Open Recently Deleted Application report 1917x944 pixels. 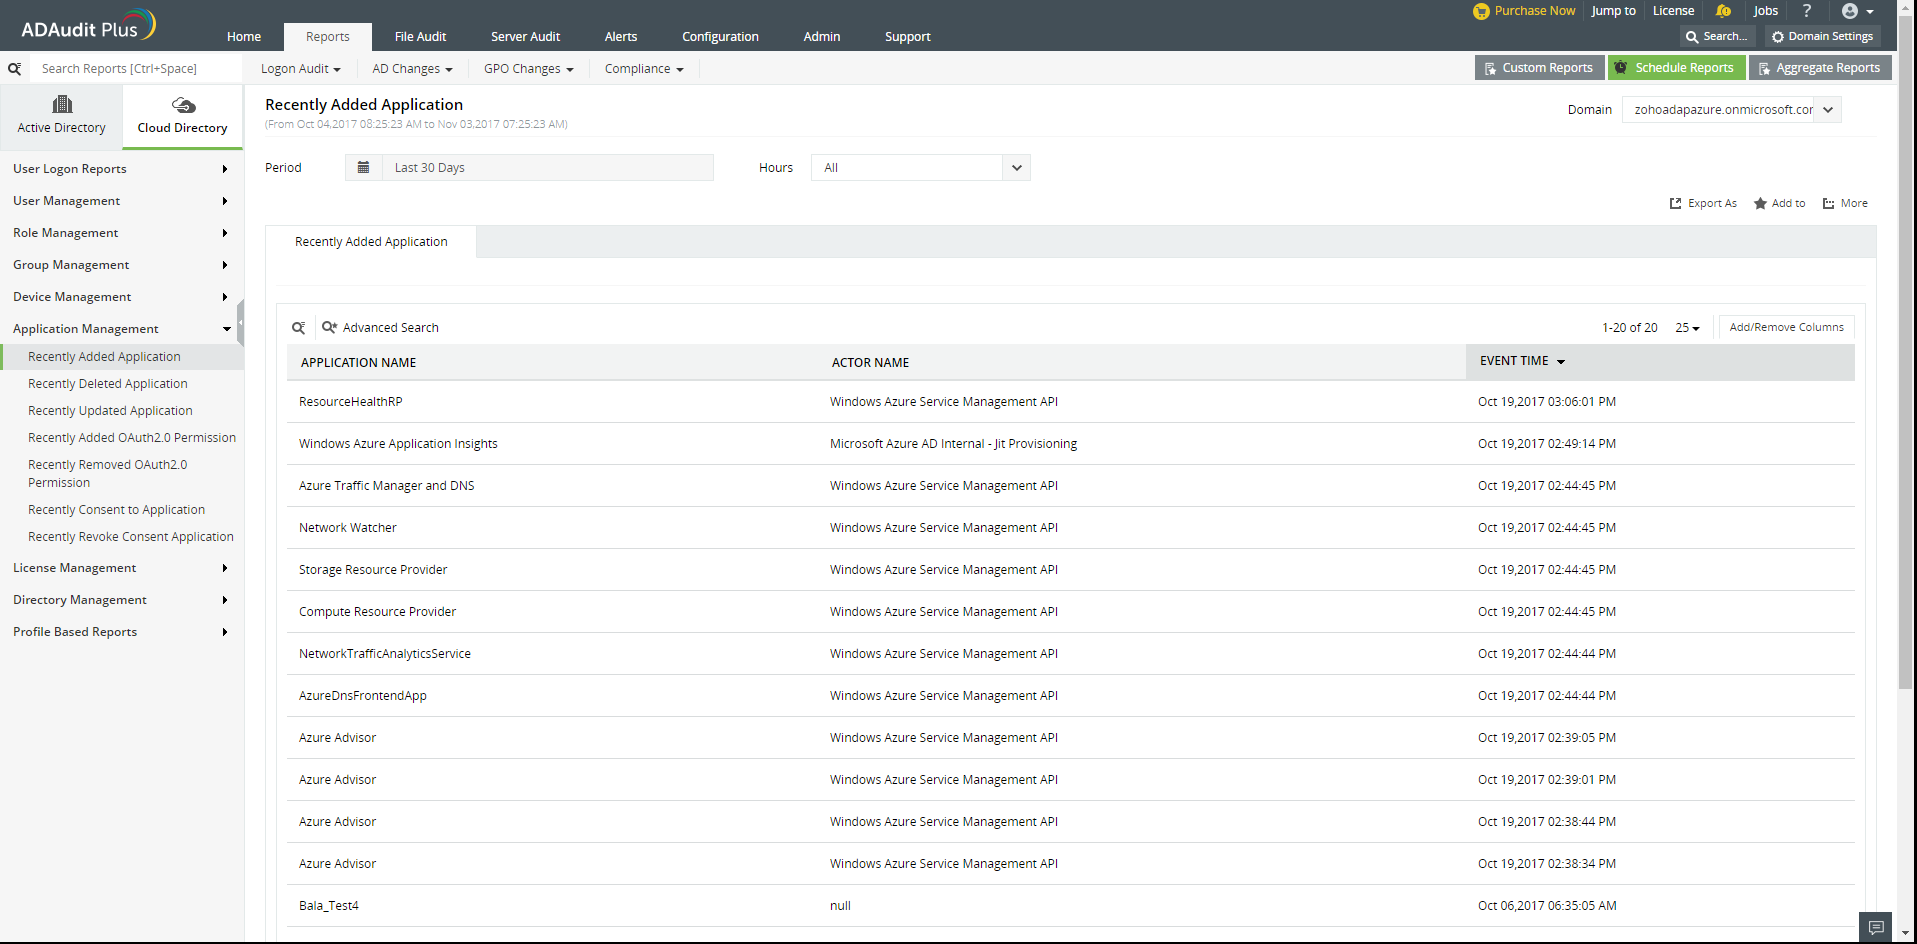(108, 384)
